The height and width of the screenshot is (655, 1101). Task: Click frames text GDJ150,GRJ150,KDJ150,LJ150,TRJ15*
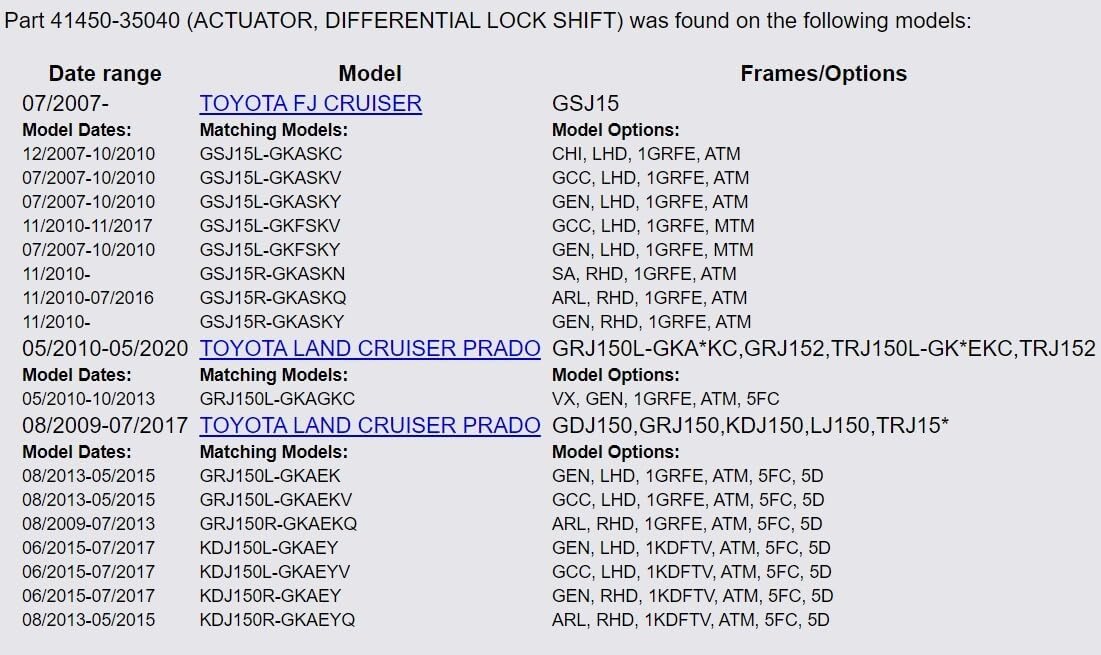(x=750, y=426)
